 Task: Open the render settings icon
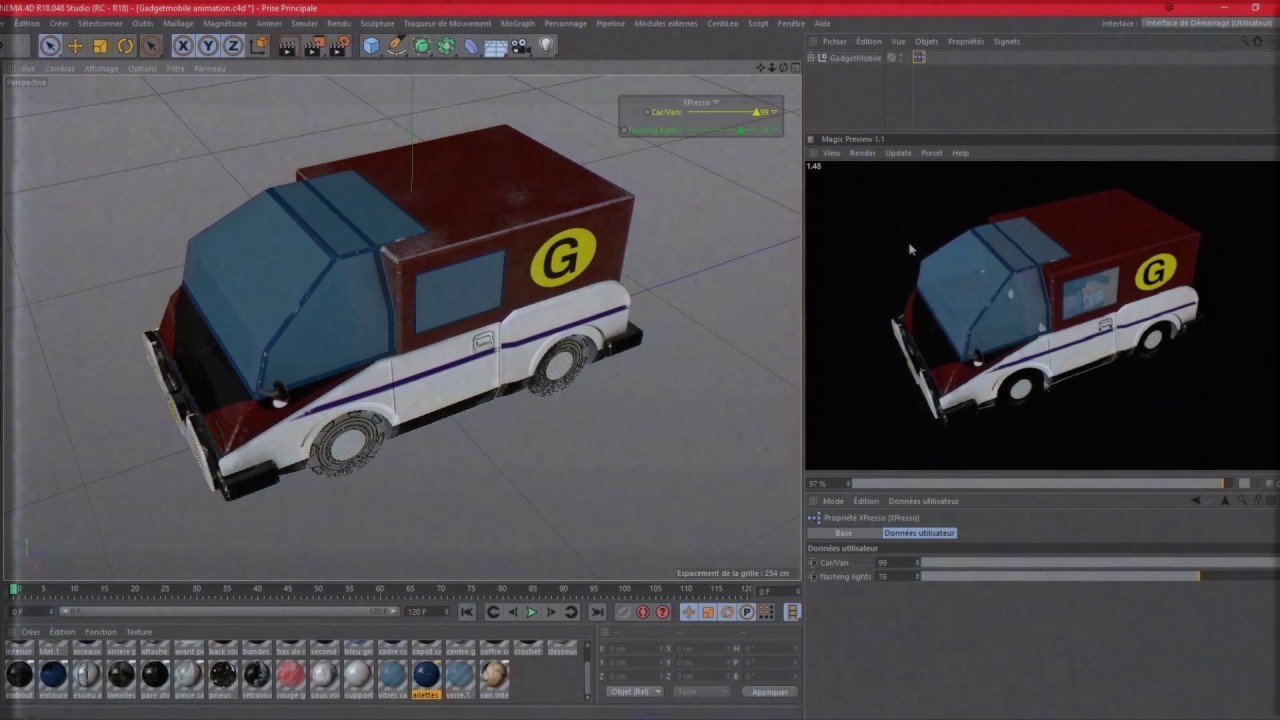click(x=337, y=45)
